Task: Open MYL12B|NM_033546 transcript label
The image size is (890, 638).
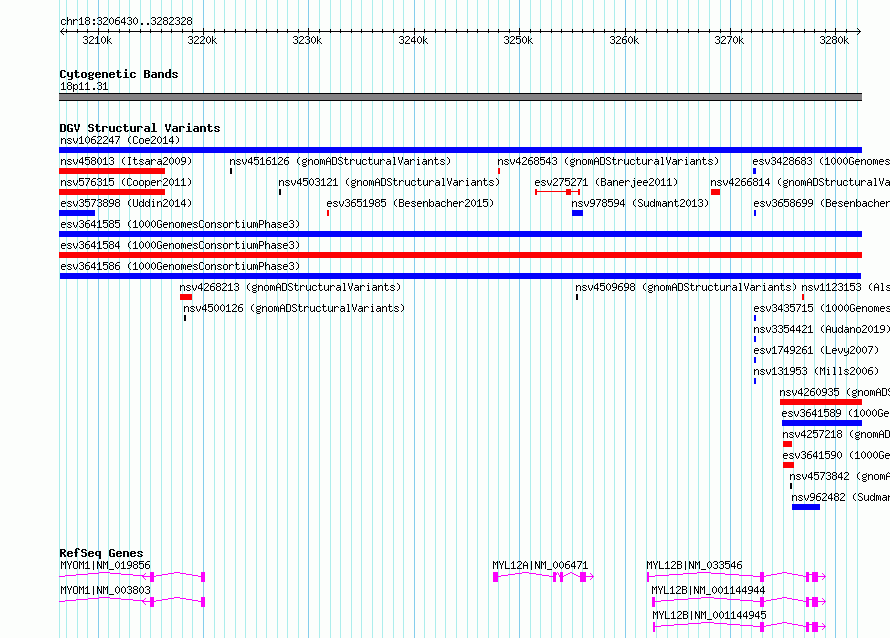Action: 694,565
